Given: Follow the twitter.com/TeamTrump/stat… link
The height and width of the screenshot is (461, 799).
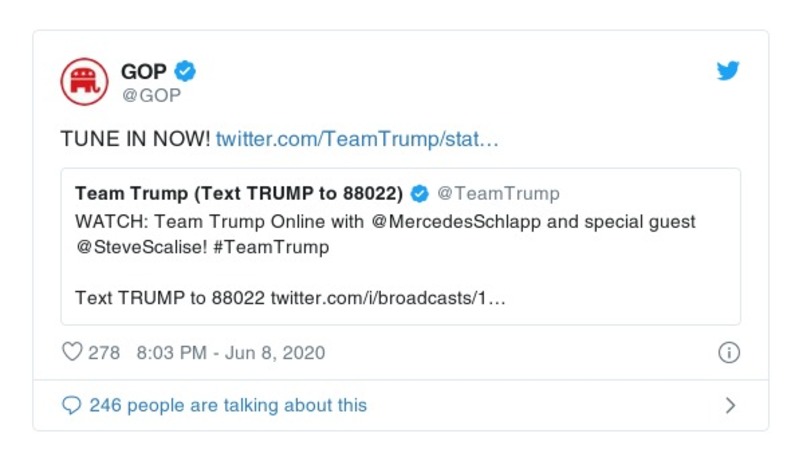Looking at the screenshot, I should pos(357,139).
